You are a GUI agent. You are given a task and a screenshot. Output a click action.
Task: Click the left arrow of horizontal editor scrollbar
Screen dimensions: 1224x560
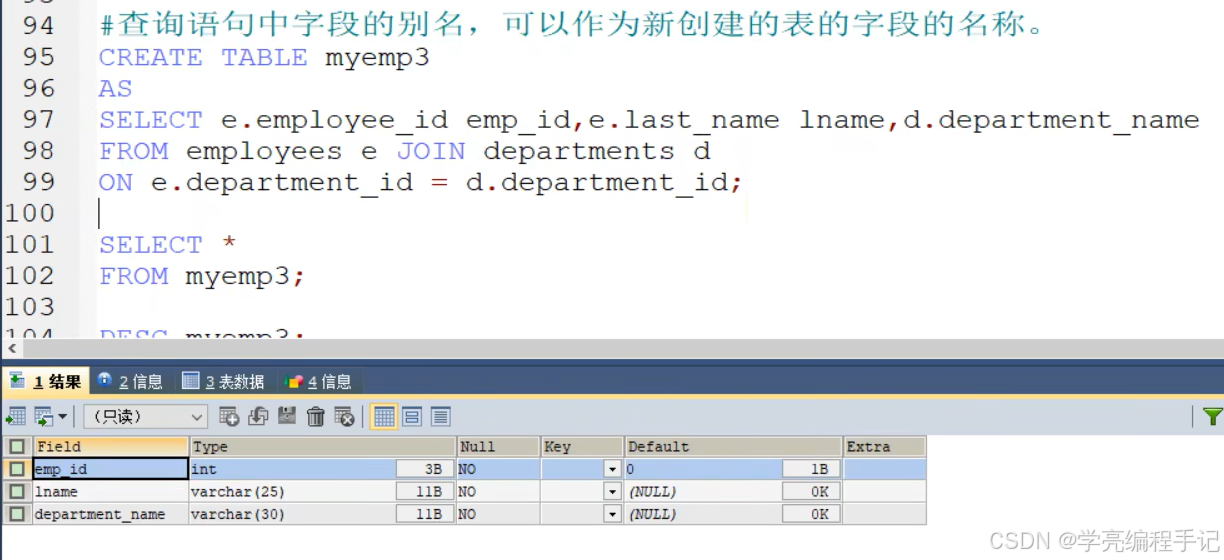[x=12, y=348]
